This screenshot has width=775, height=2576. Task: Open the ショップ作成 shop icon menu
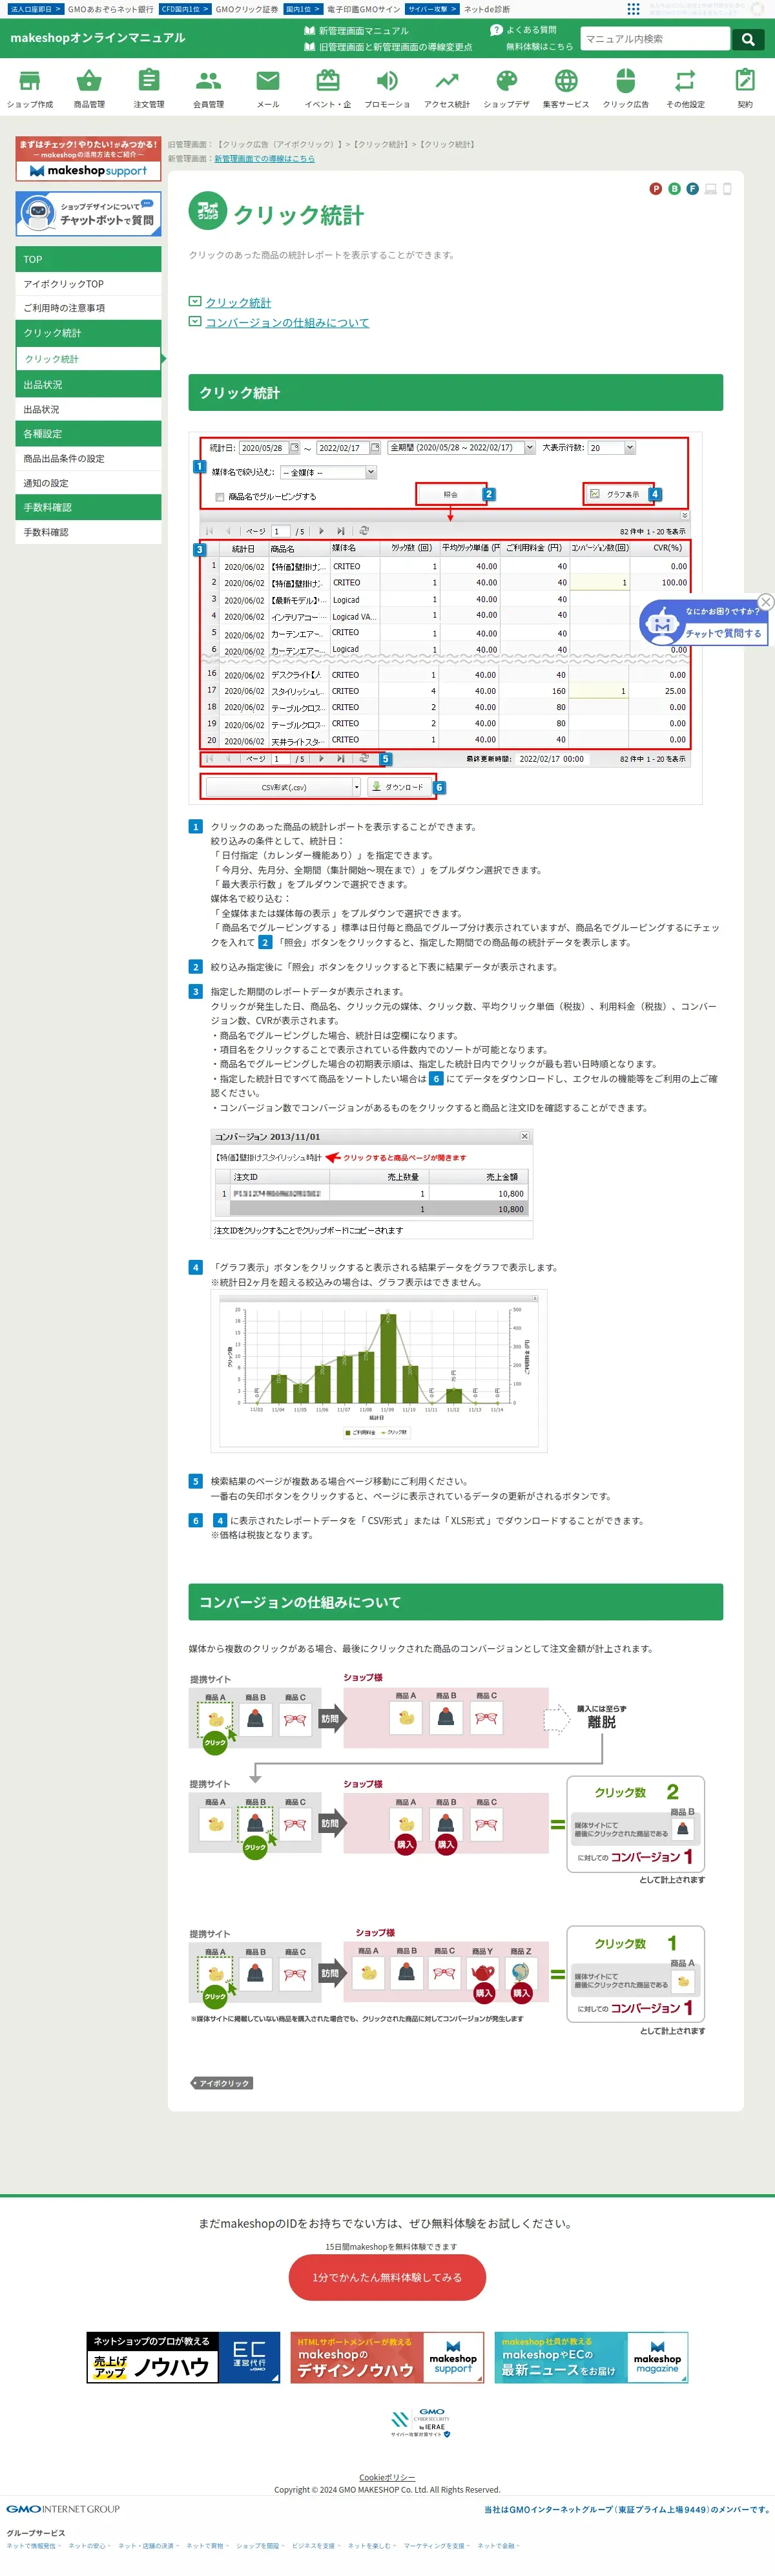coord(30,88)
